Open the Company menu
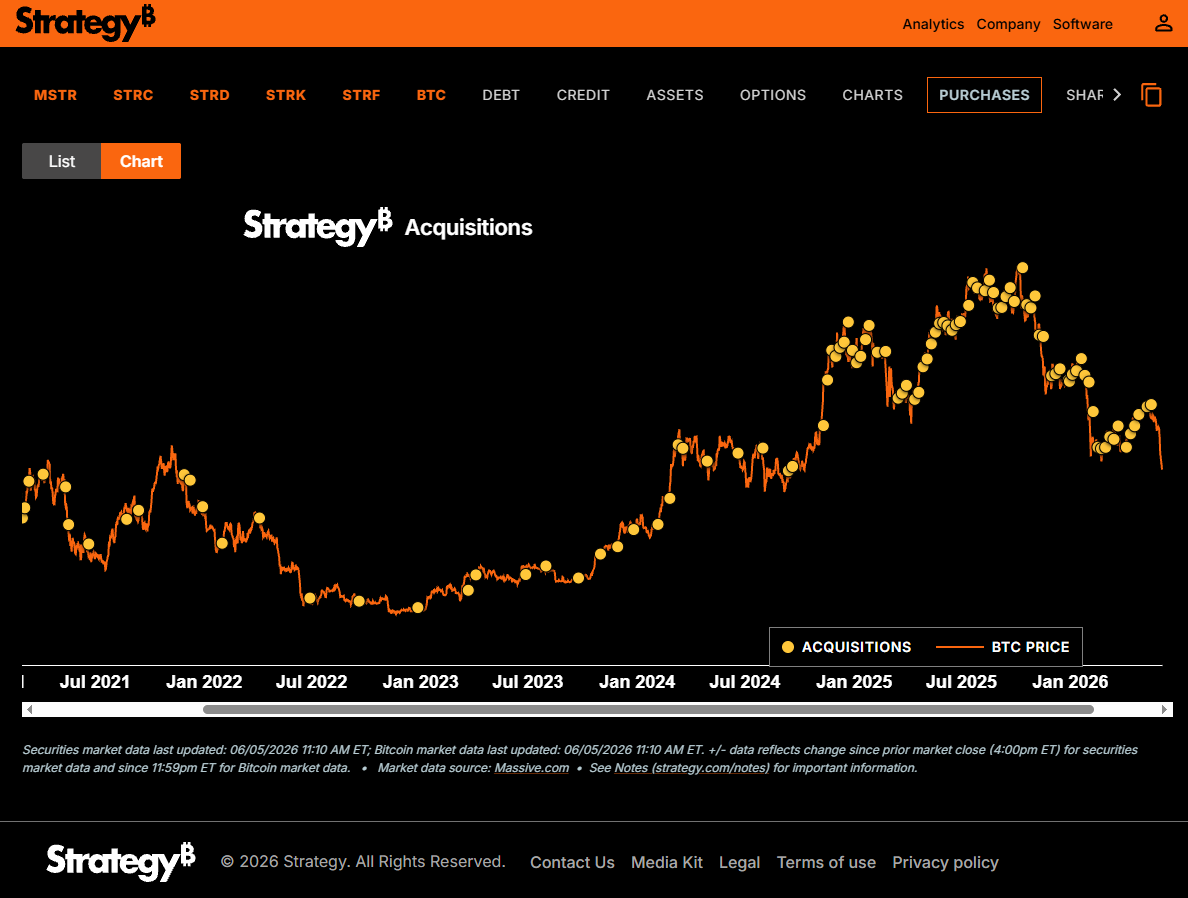Screen dimensions: 1188x898 pos(1008,24)
